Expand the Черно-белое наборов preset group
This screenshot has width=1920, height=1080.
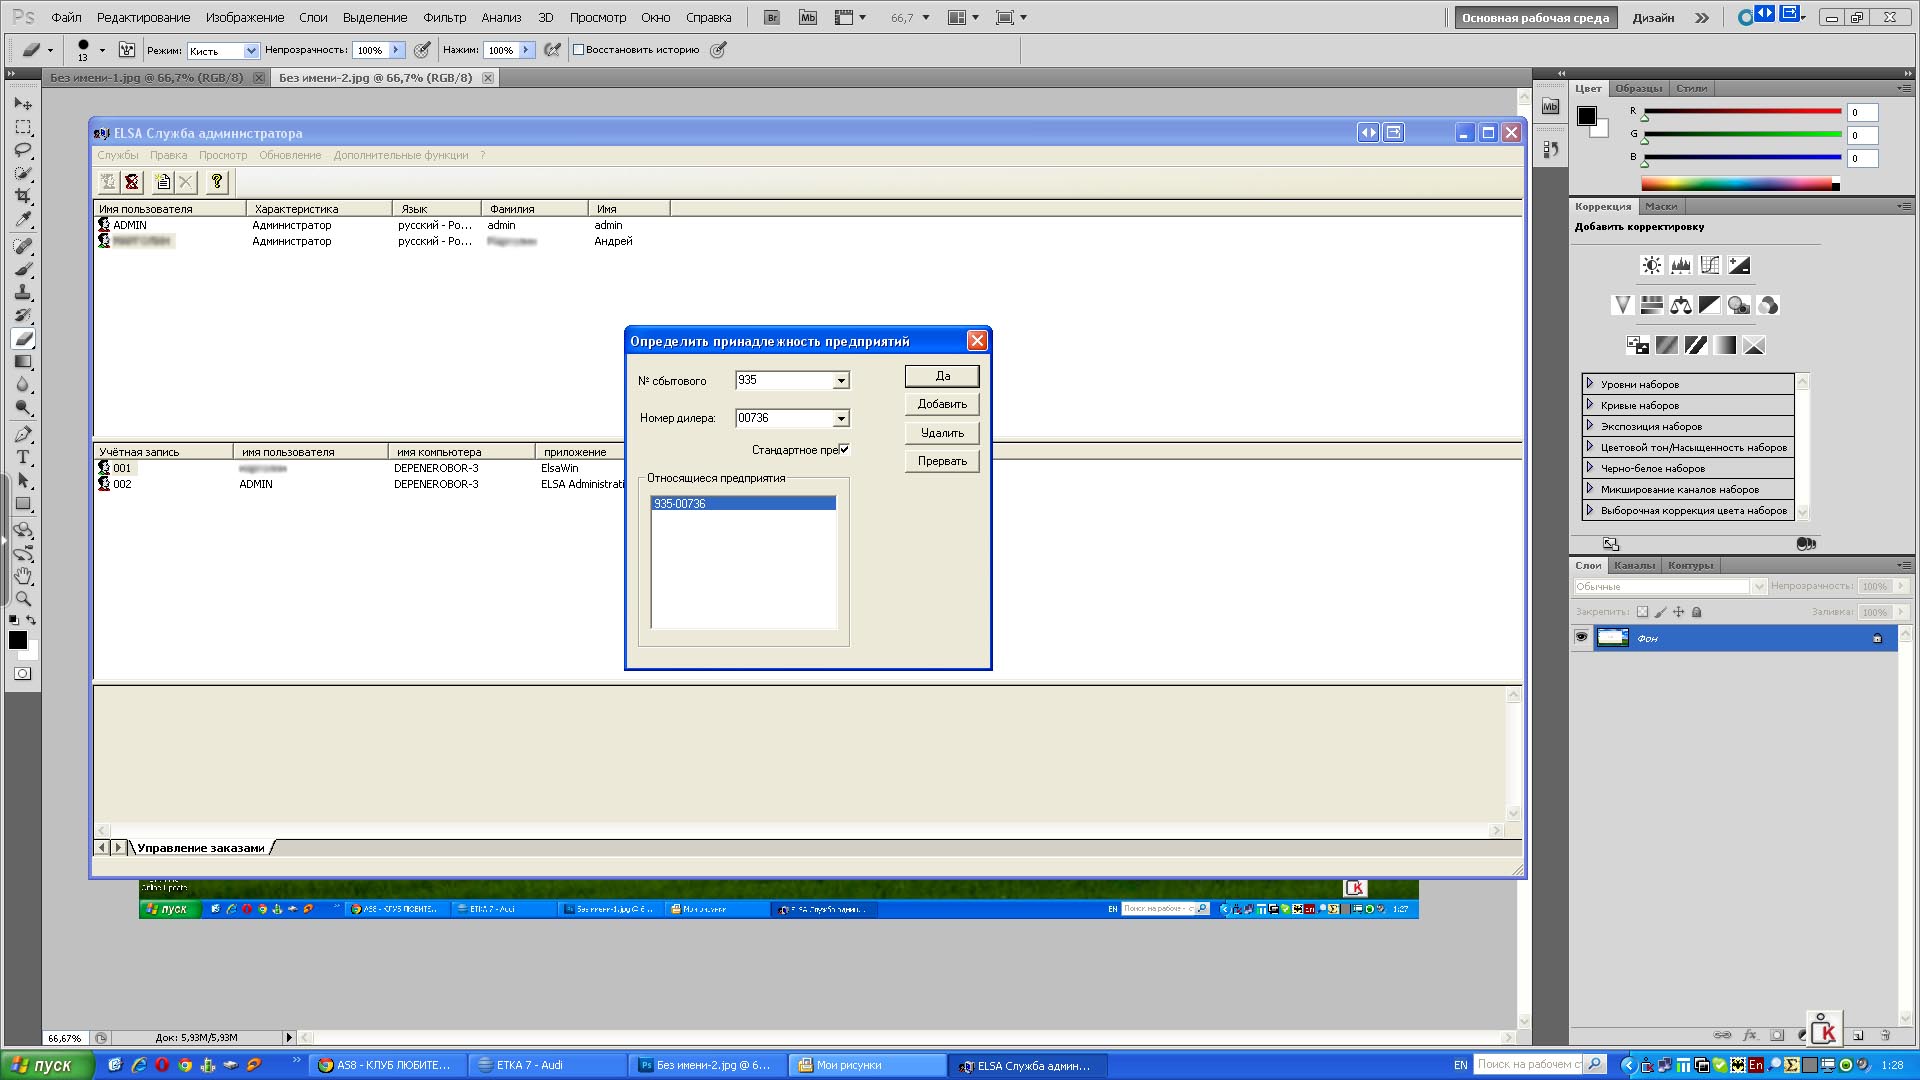pyautogui.click(x=1590, y=468)
